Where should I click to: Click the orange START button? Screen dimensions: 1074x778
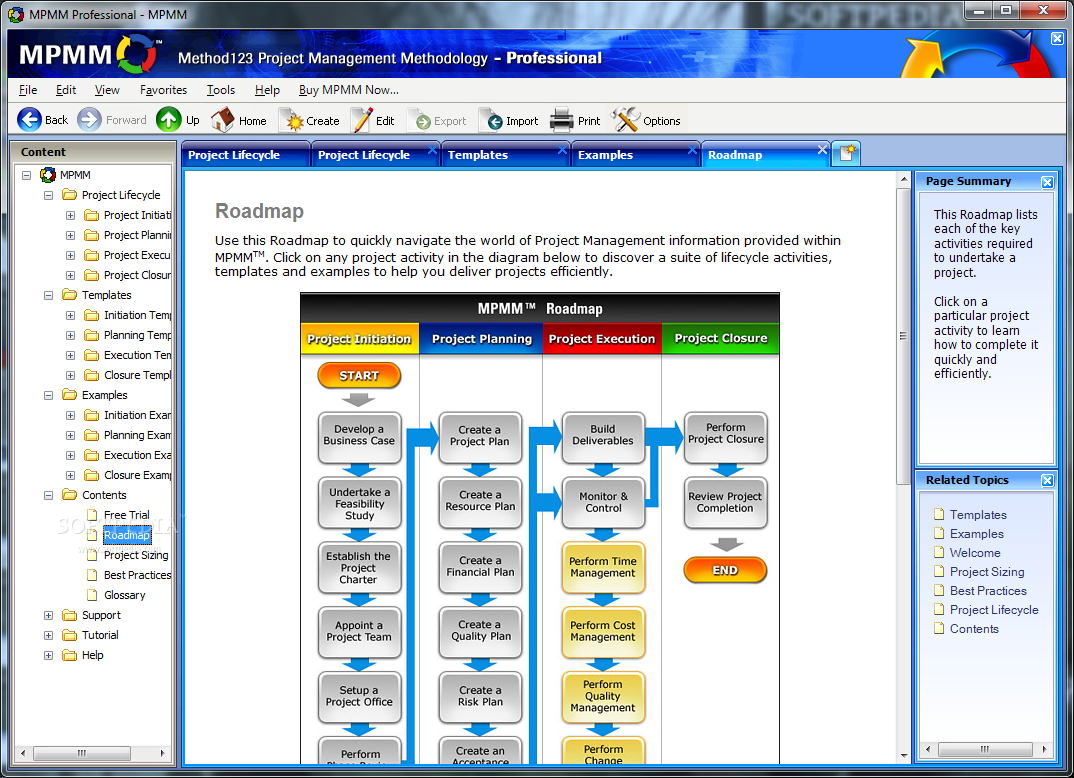(359, 376)
